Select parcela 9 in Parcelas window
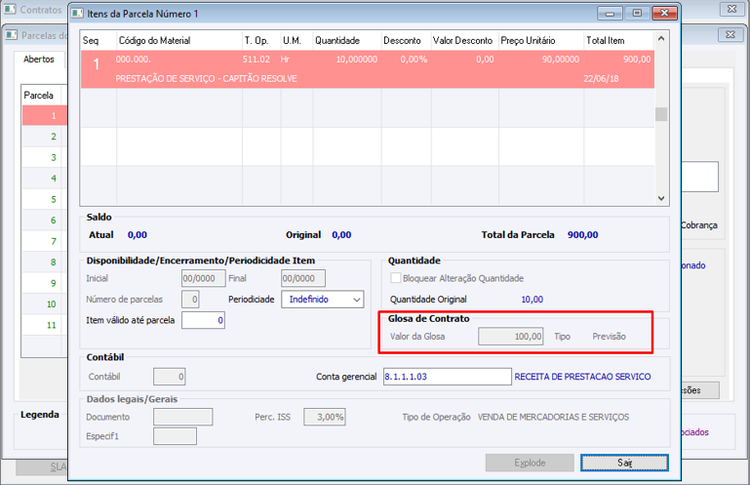This screenshot has height=485, width=750. click(x=44, y=283)
